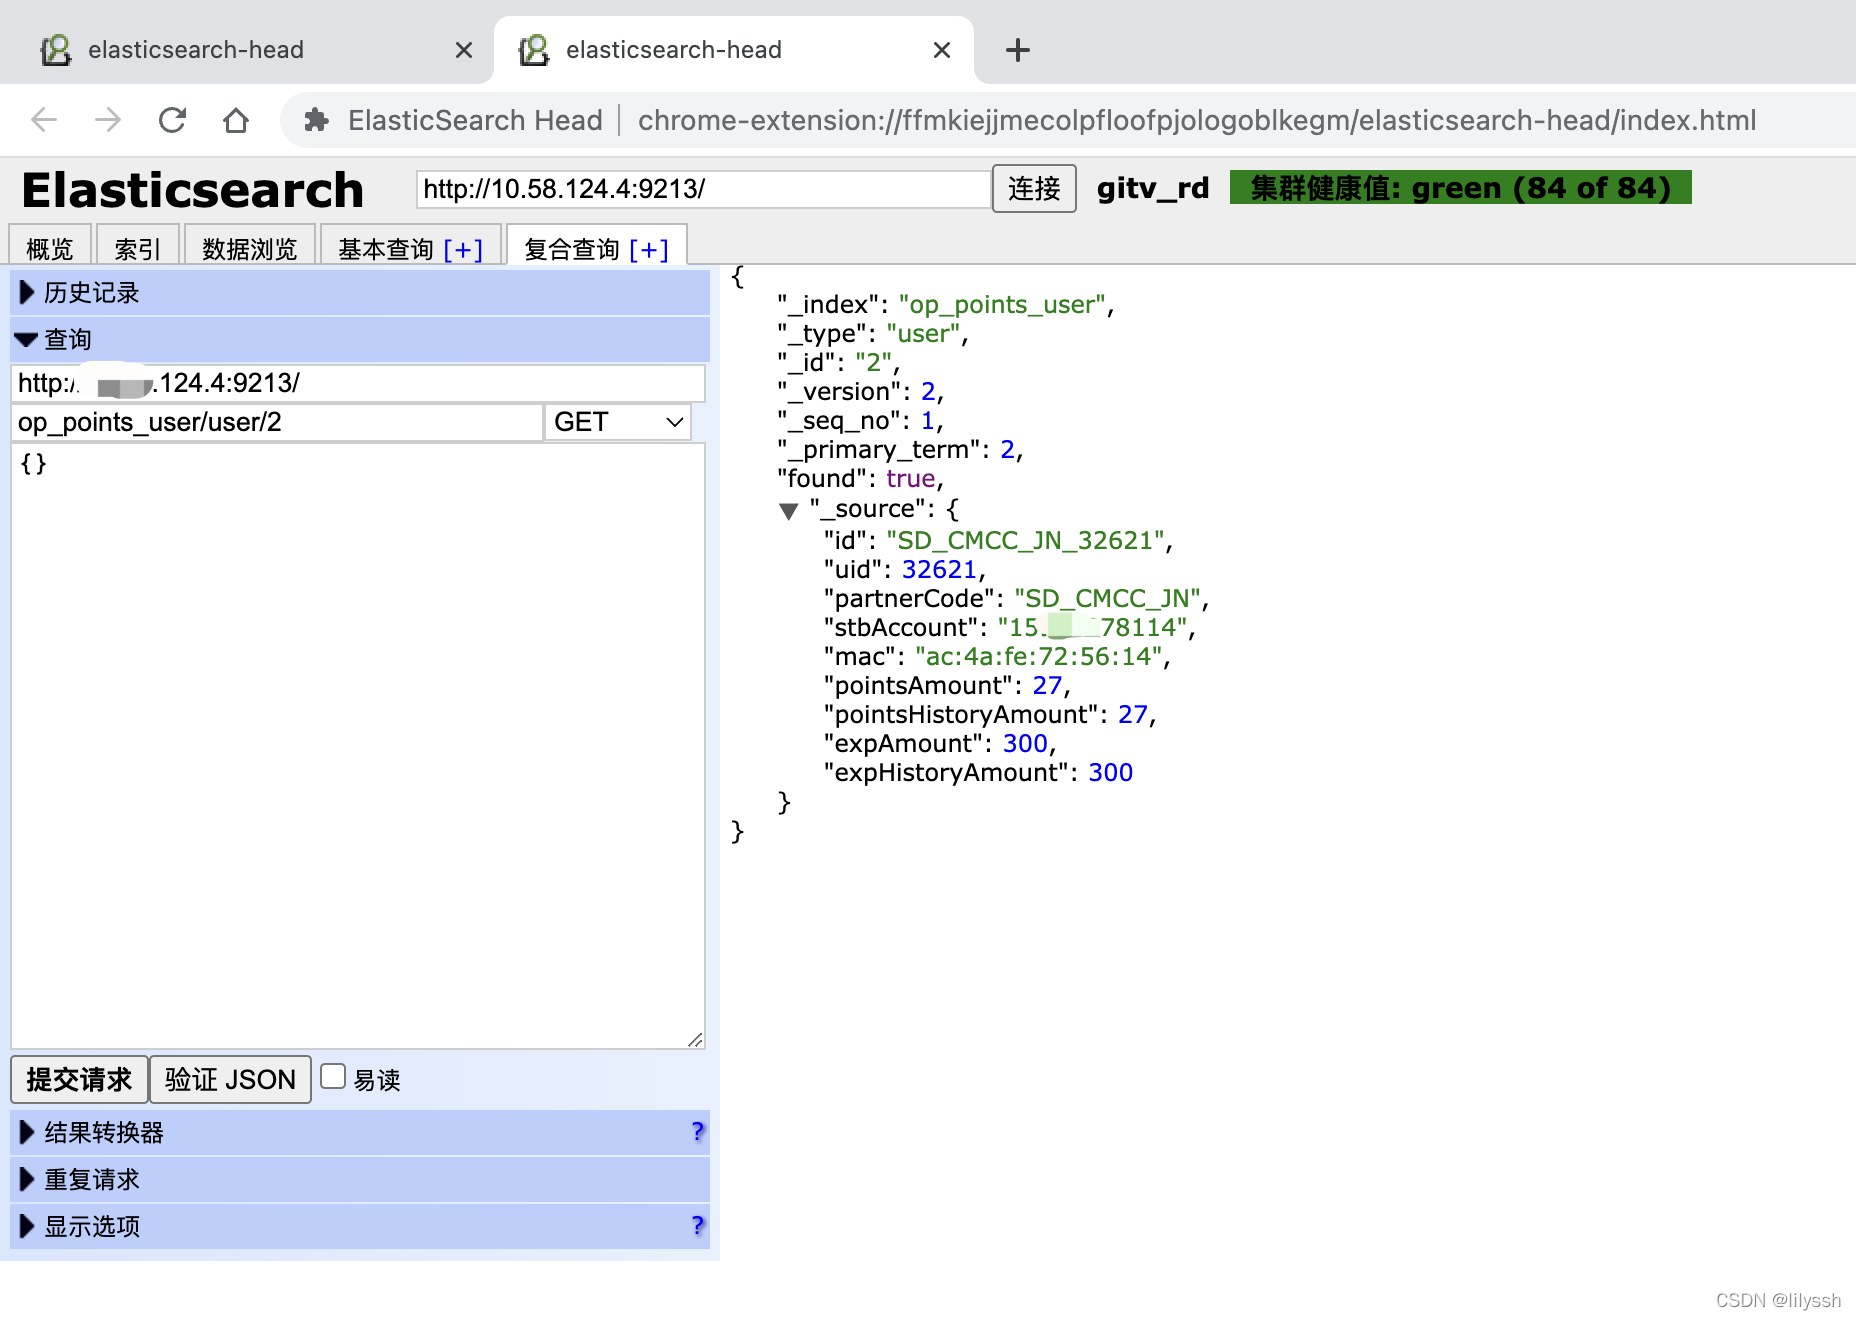Click inside the request body textarea
This screenshot has height=1320, width=1856.
(358, 746)
